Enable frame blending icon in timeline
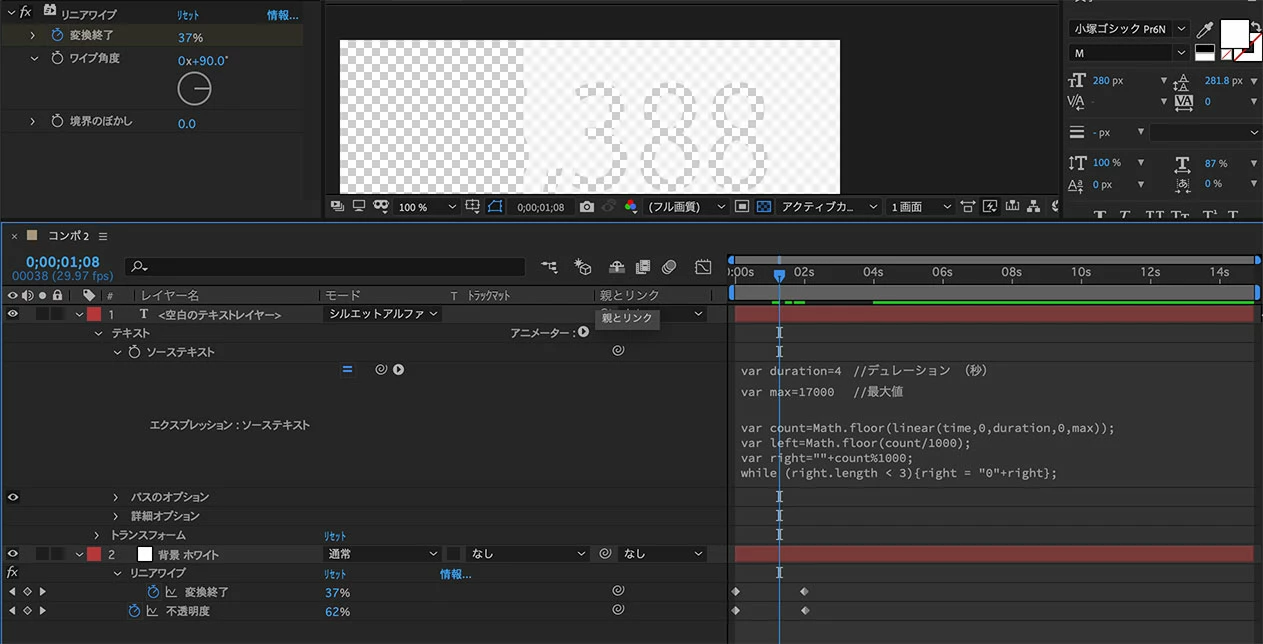This screenshot has height=644, width=1263. [643, 267]
